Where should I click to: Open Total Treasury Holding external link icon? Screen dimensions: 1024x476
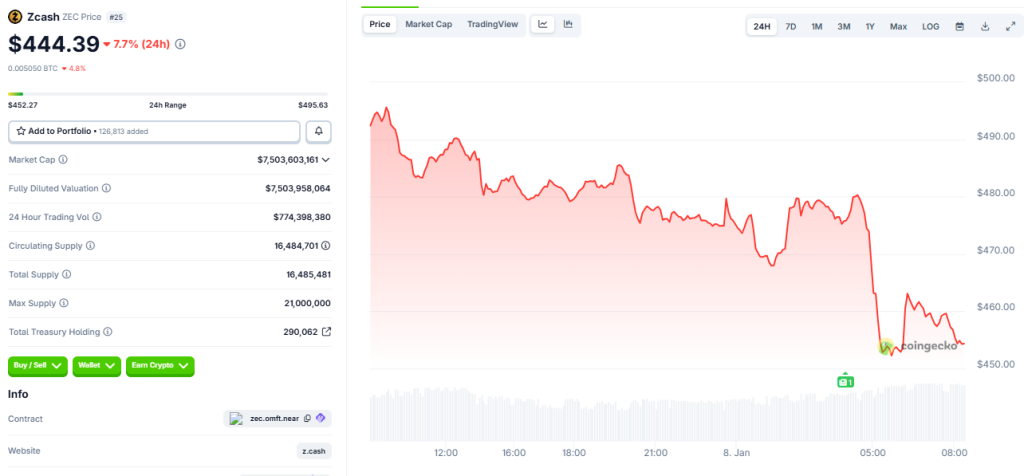click(x=325, y=331)
